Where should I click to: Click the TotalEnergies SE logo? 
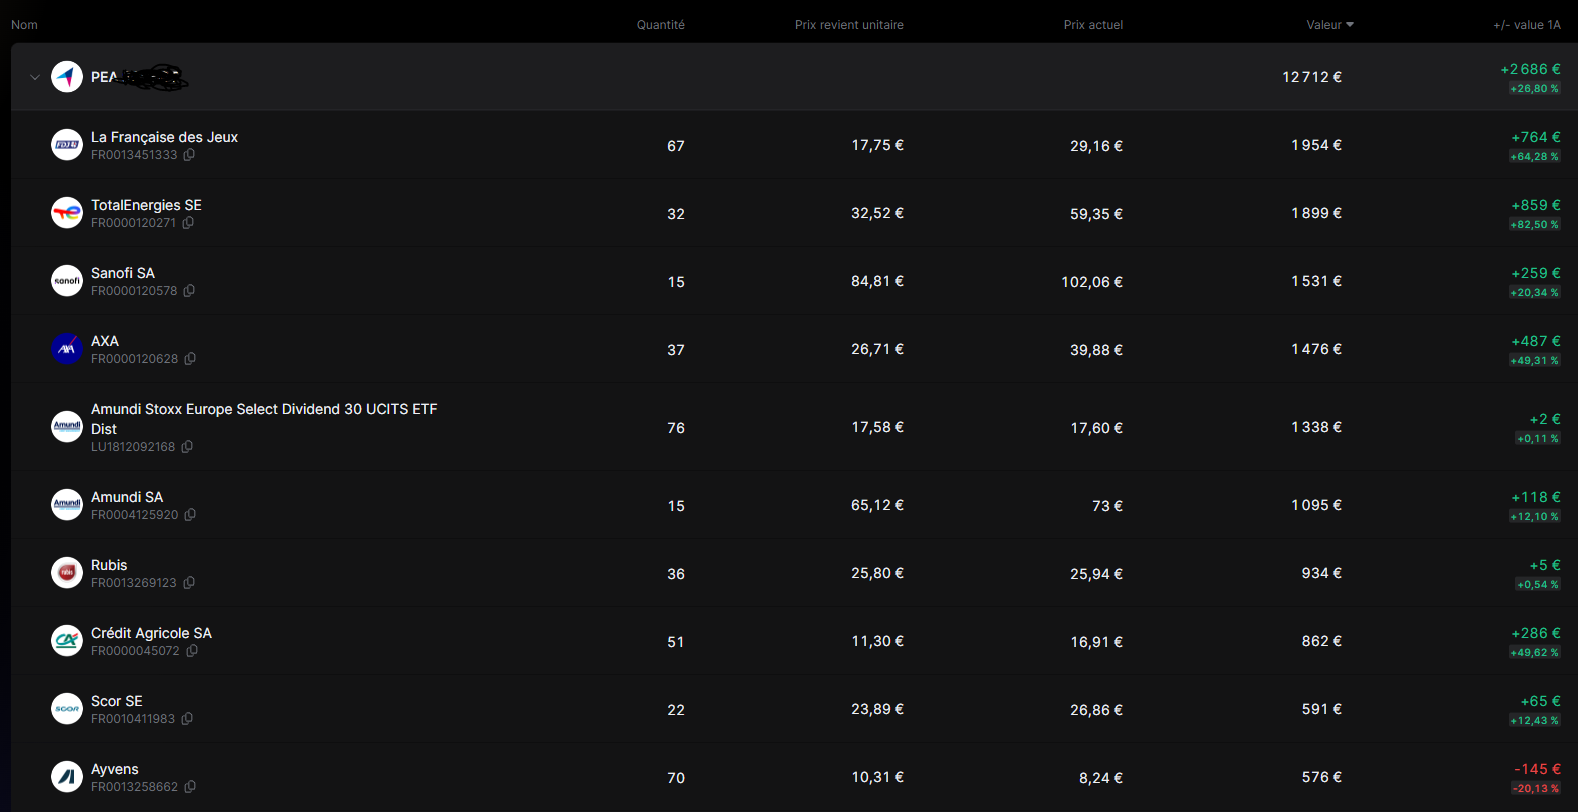[67, 213]
